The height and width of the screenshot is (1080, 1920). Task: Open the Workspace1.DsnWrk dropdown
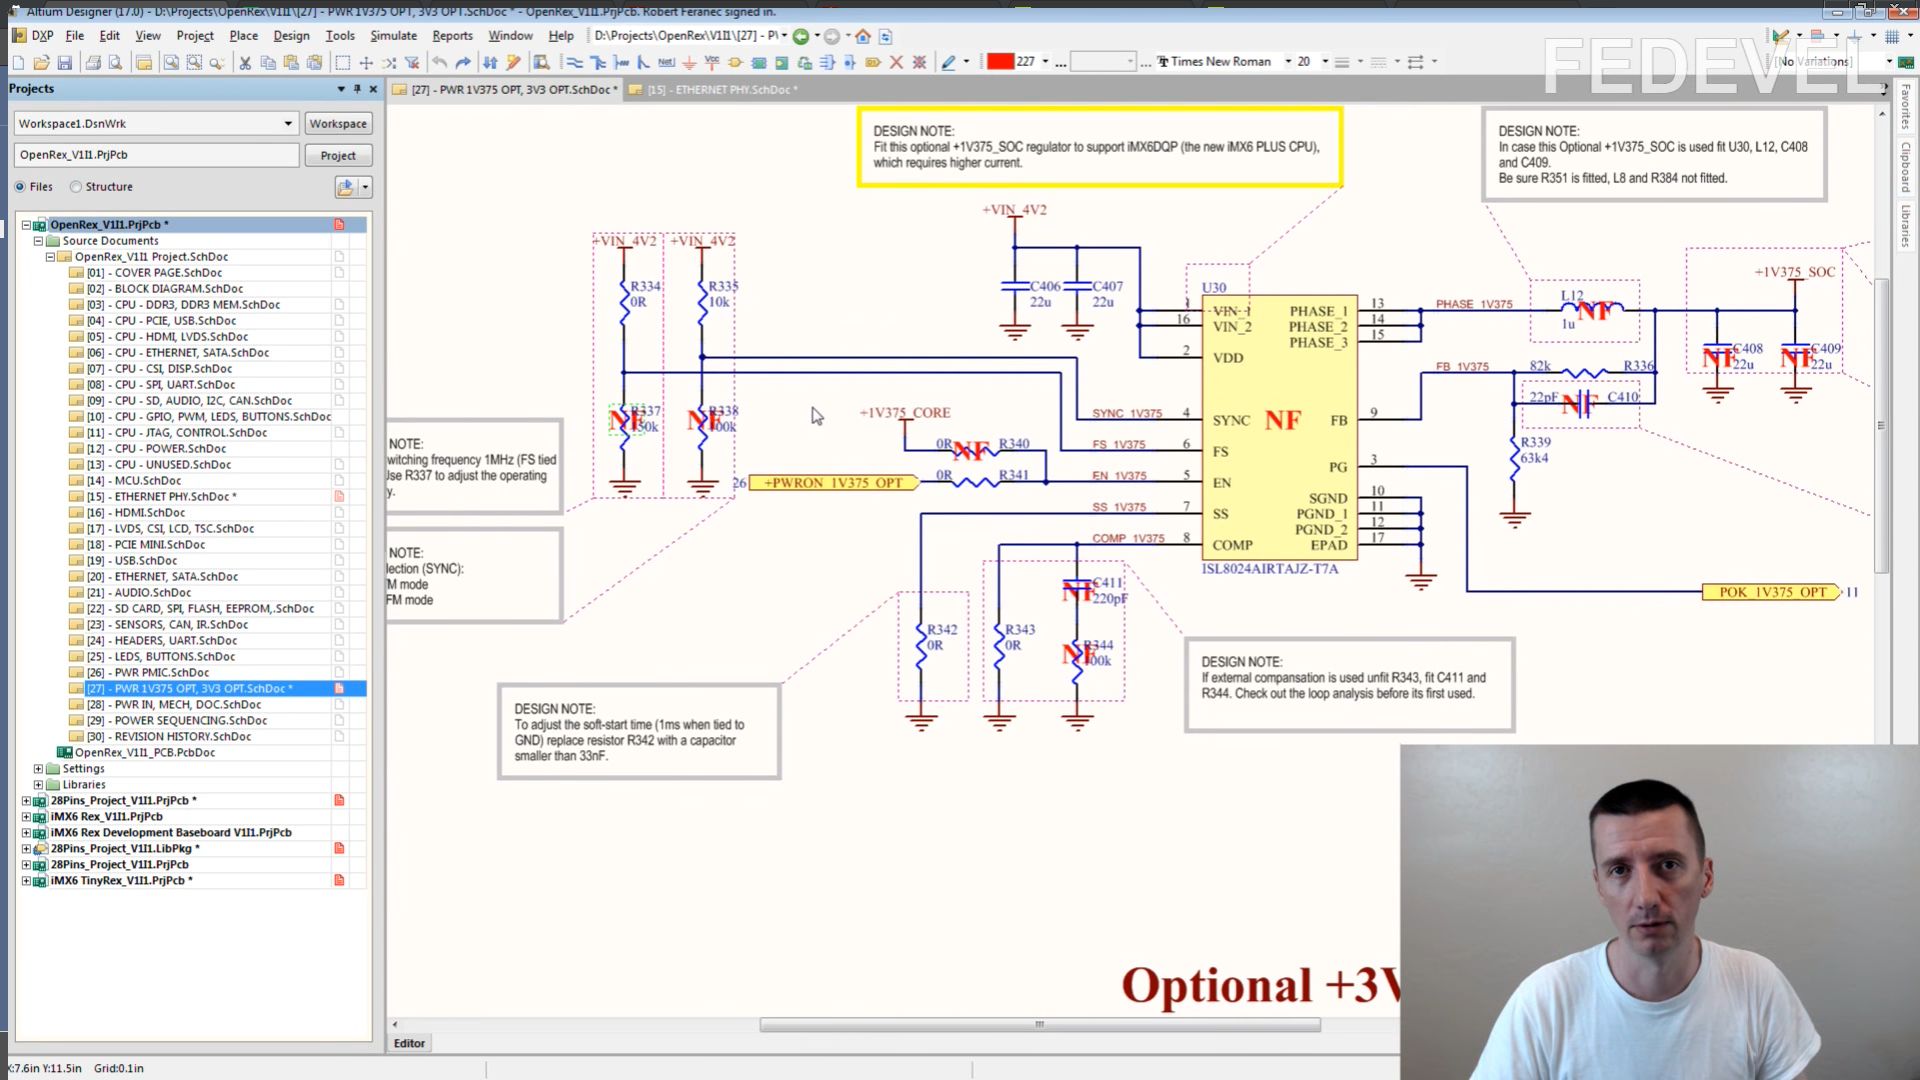(x=288, y=124)
